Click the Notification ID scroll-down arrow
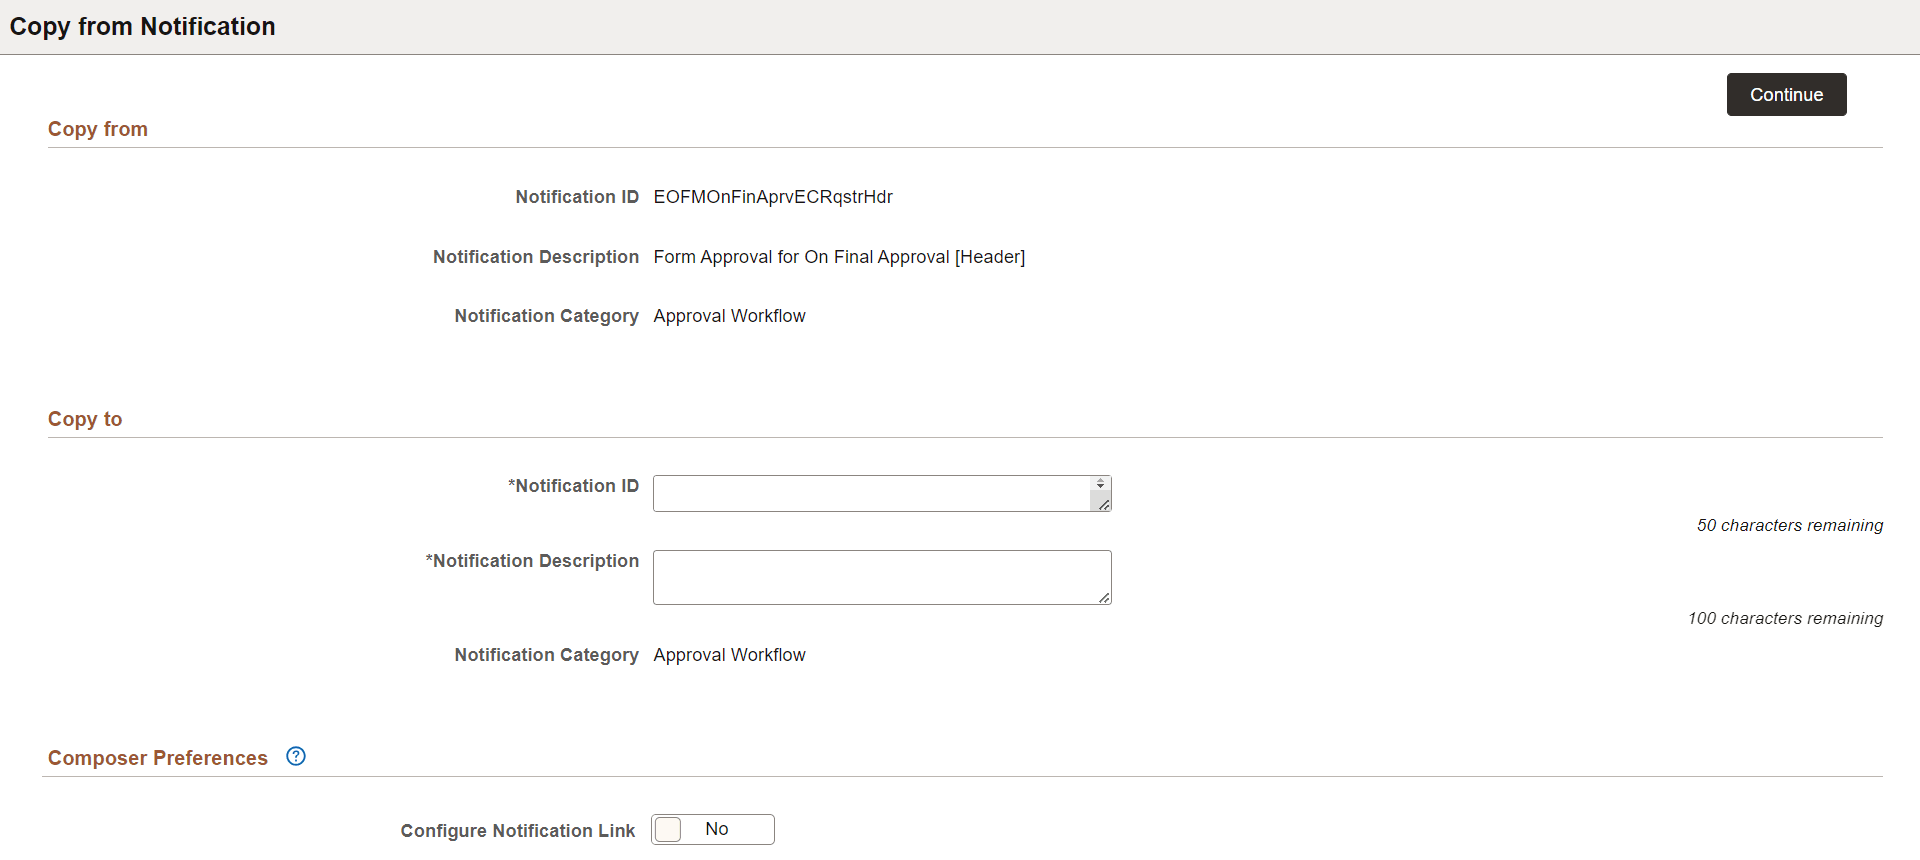Viewport: 1920px width, 860px height. pos(1100,486)
